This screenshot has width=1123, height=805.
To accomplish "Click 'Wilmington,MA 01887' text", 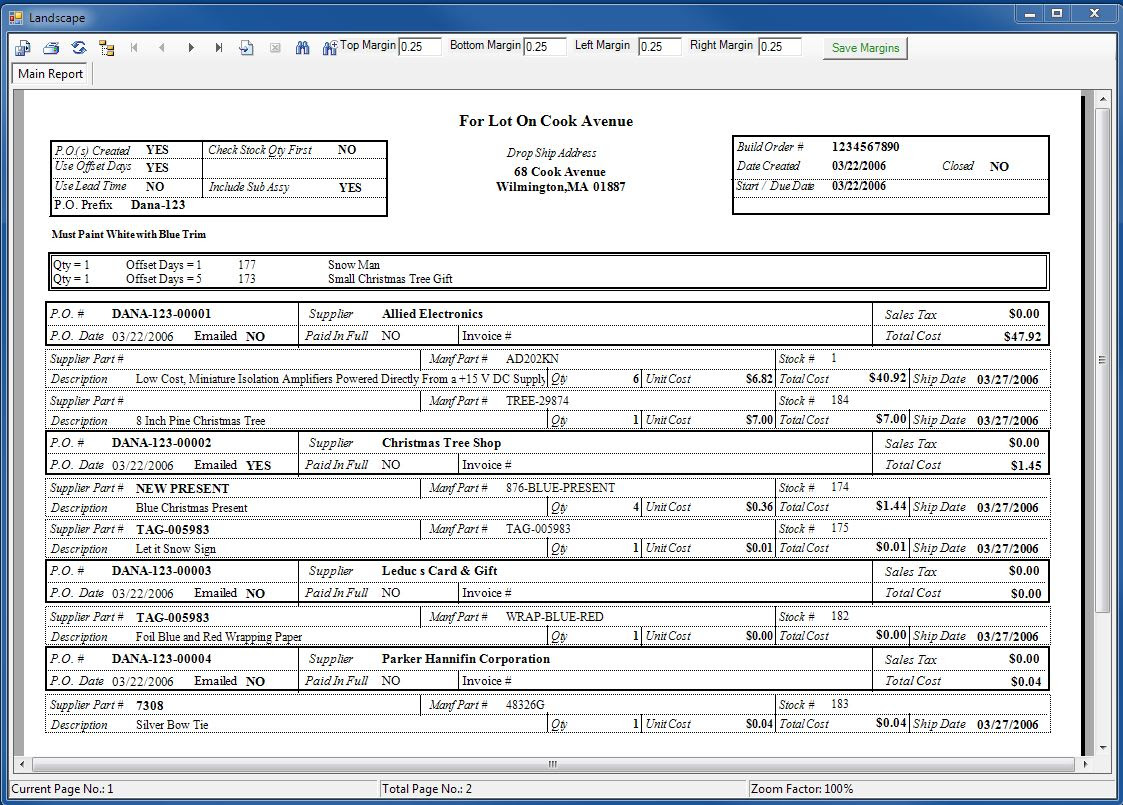I will (x=561, y=187).
